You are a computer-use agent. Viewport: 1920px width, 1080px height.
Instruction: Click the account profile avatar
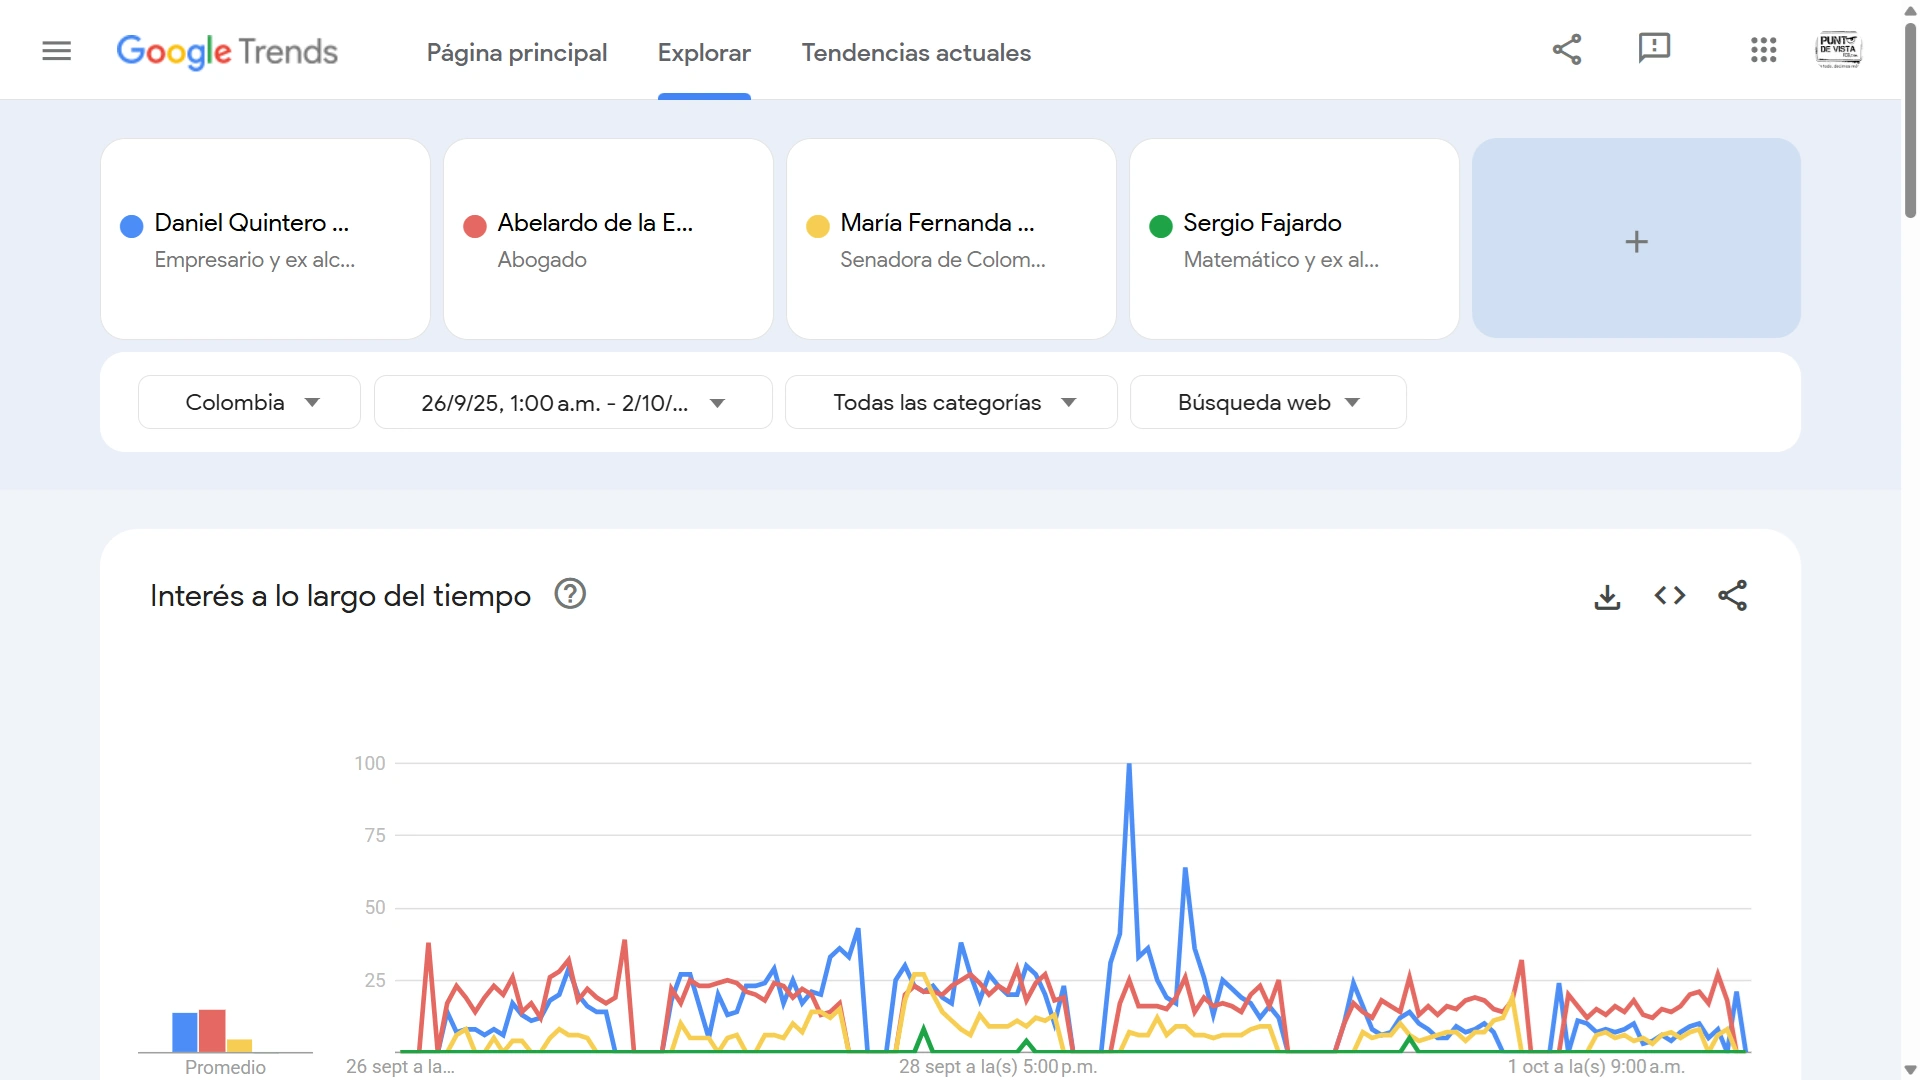(x=1838, y=50)
